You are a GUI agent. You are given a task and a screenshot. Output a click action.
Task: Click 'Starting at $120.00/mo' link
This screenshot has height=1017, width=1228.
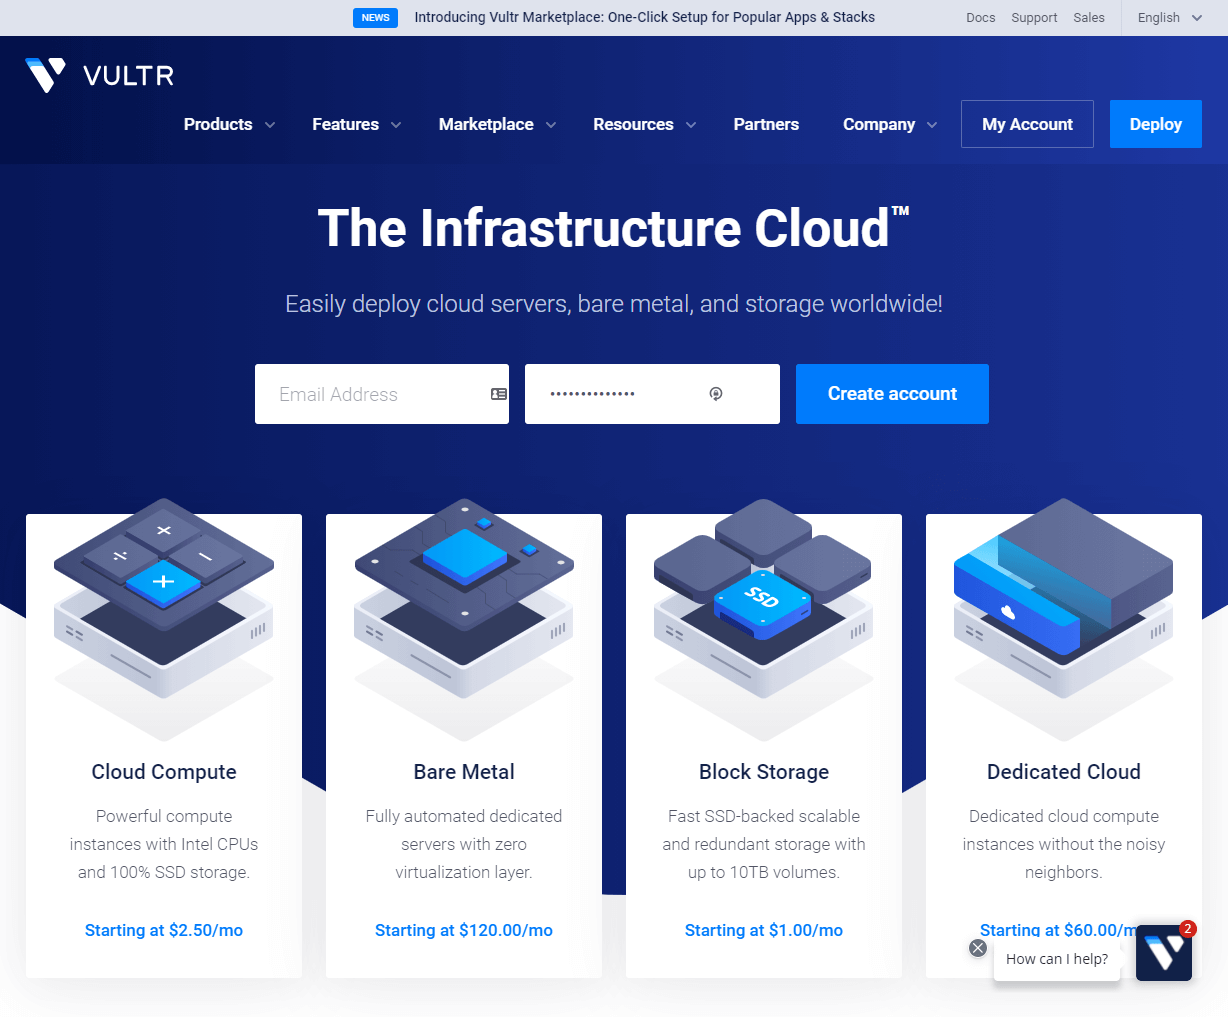[464, 930]
